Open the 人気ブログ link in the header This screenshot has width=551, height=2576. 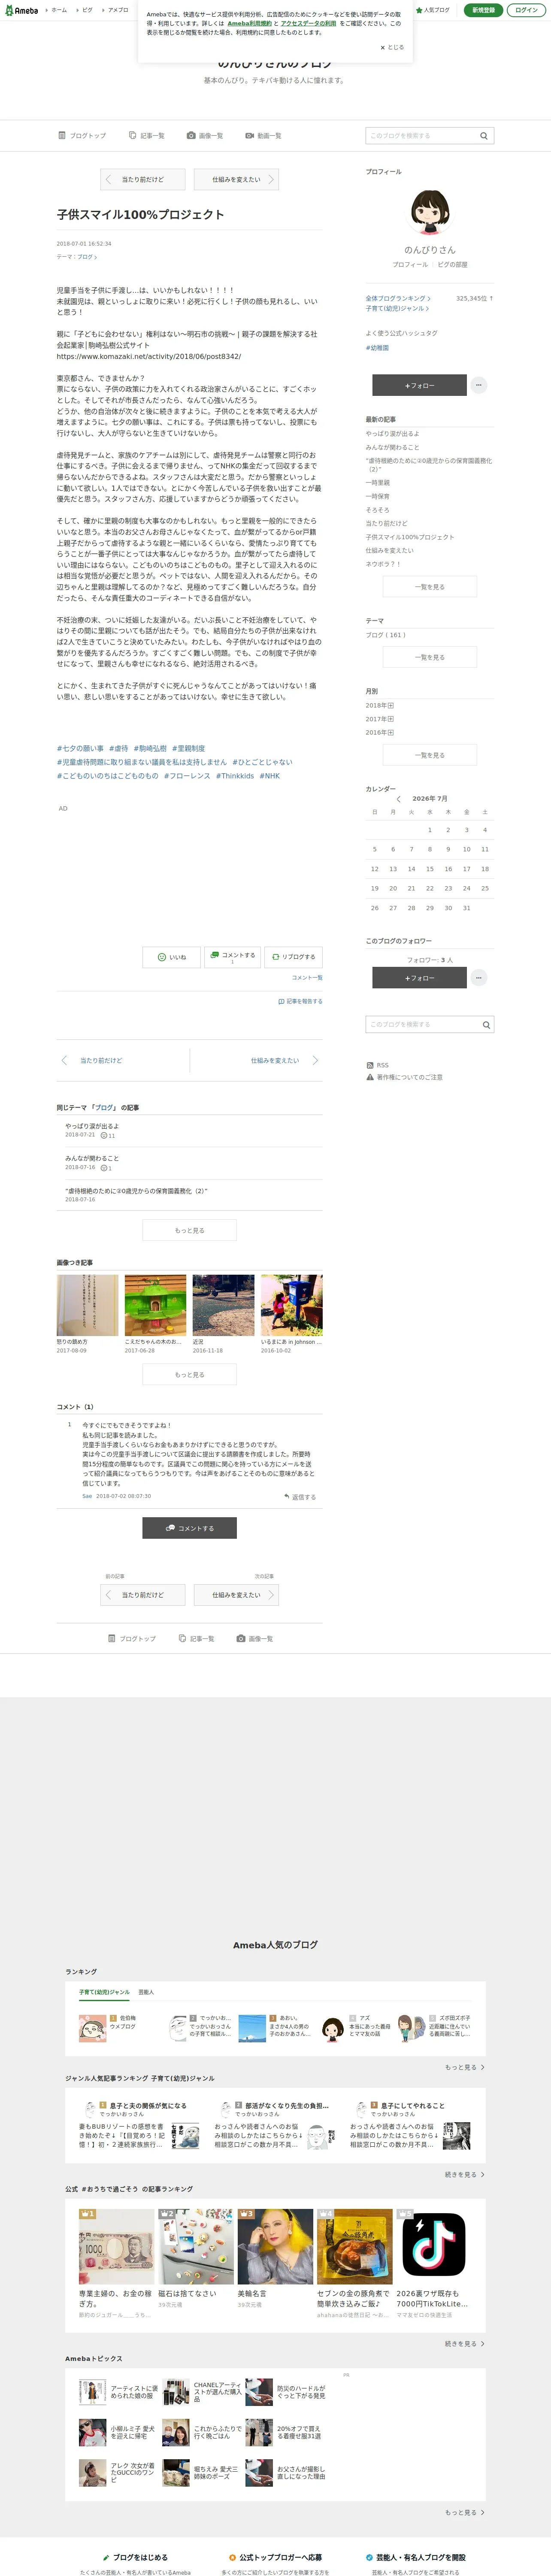coord(433,10)
